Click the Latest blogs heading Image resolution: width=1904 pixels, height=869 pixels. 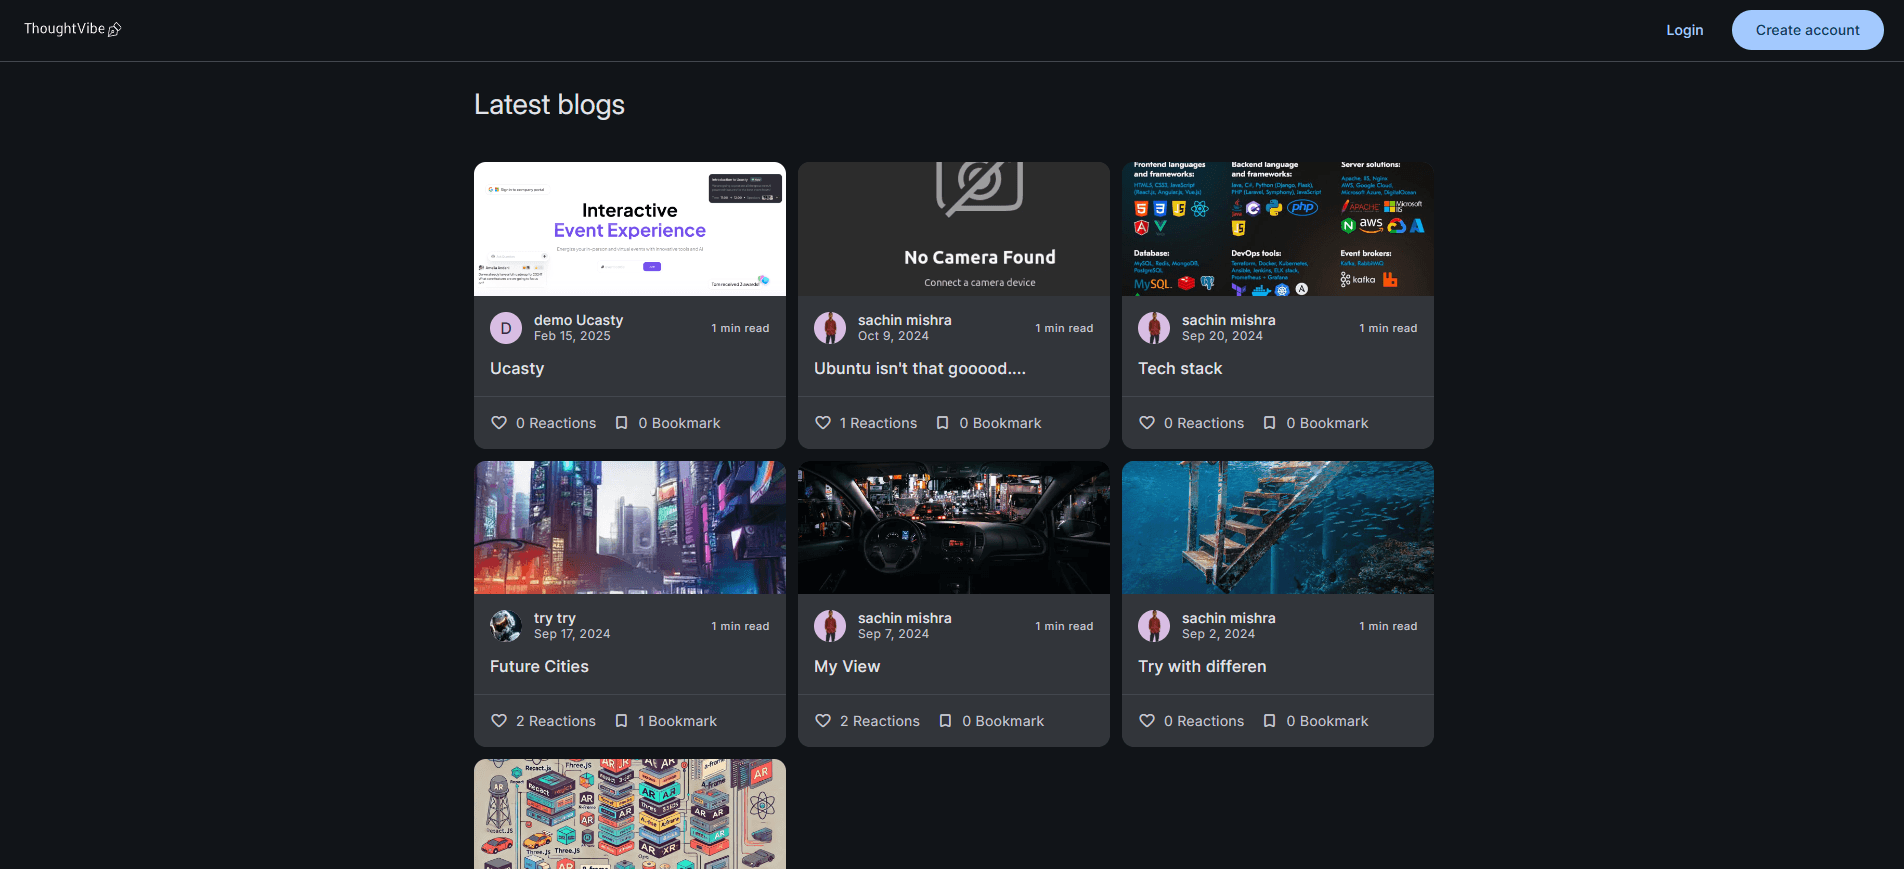point(549,105)
